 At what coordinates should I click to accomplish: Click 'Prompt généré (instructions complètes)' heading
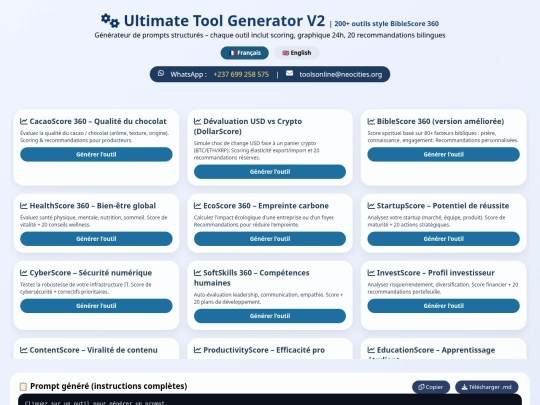point(109,386)
